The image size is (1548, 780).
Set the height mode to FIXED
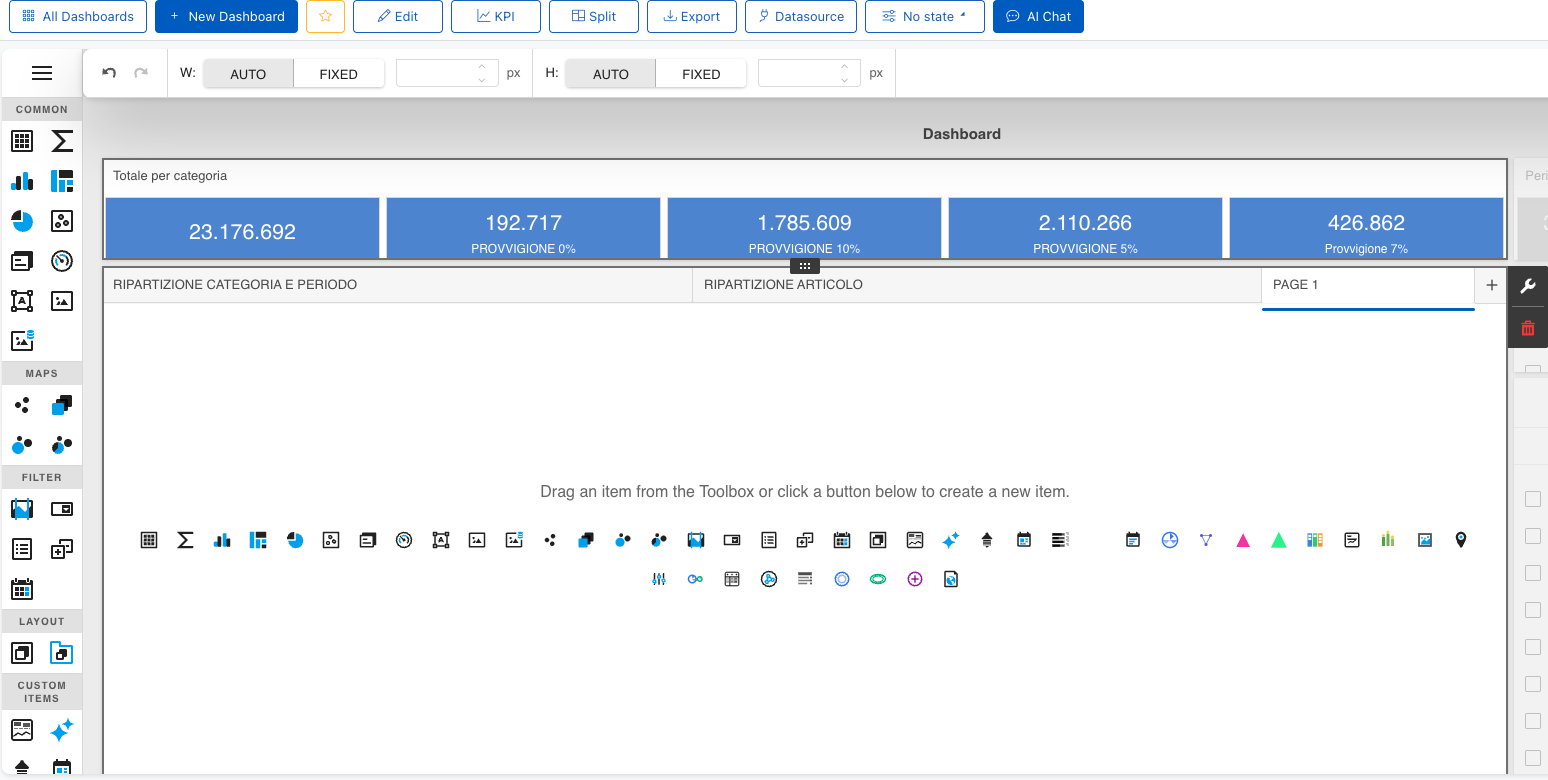pos(701,74)
